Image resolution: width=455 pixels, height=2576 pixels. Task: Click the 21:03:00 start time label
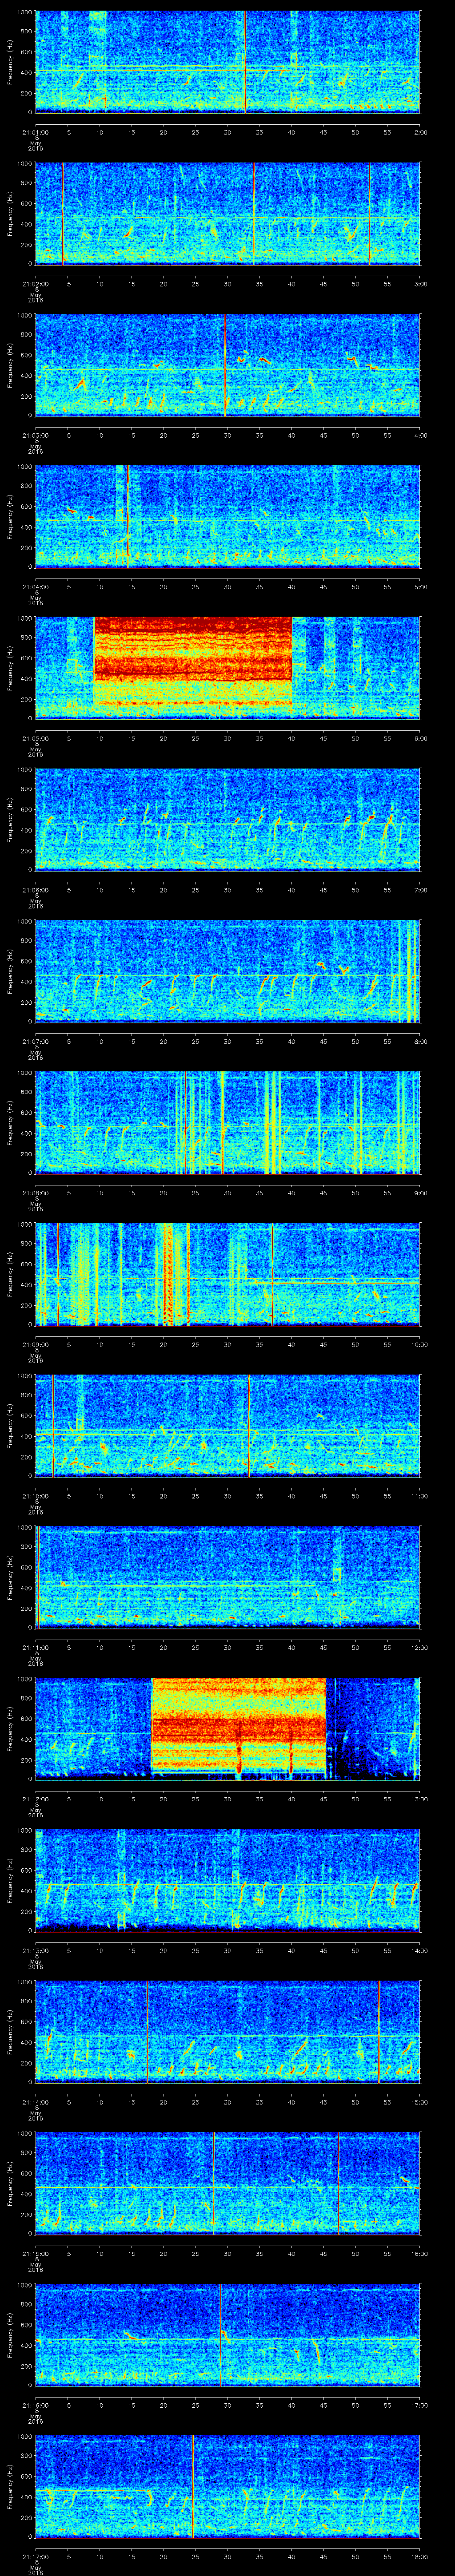(35, 435)
